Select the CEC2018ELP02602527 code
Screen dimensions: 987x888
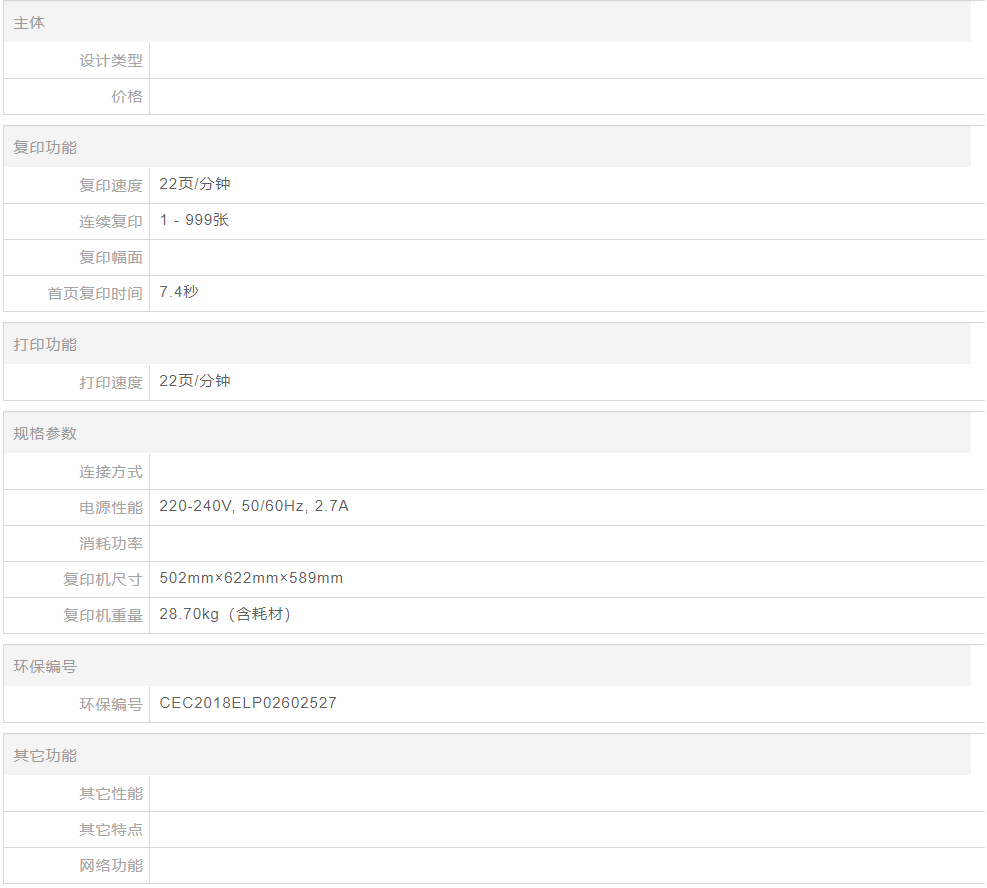click(x=248, y=704)
